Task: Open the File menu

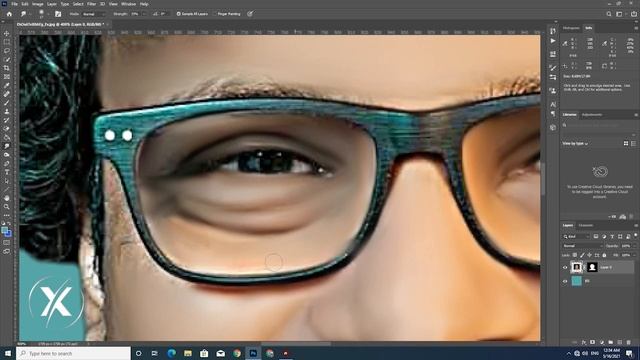Action: point(14,4)
